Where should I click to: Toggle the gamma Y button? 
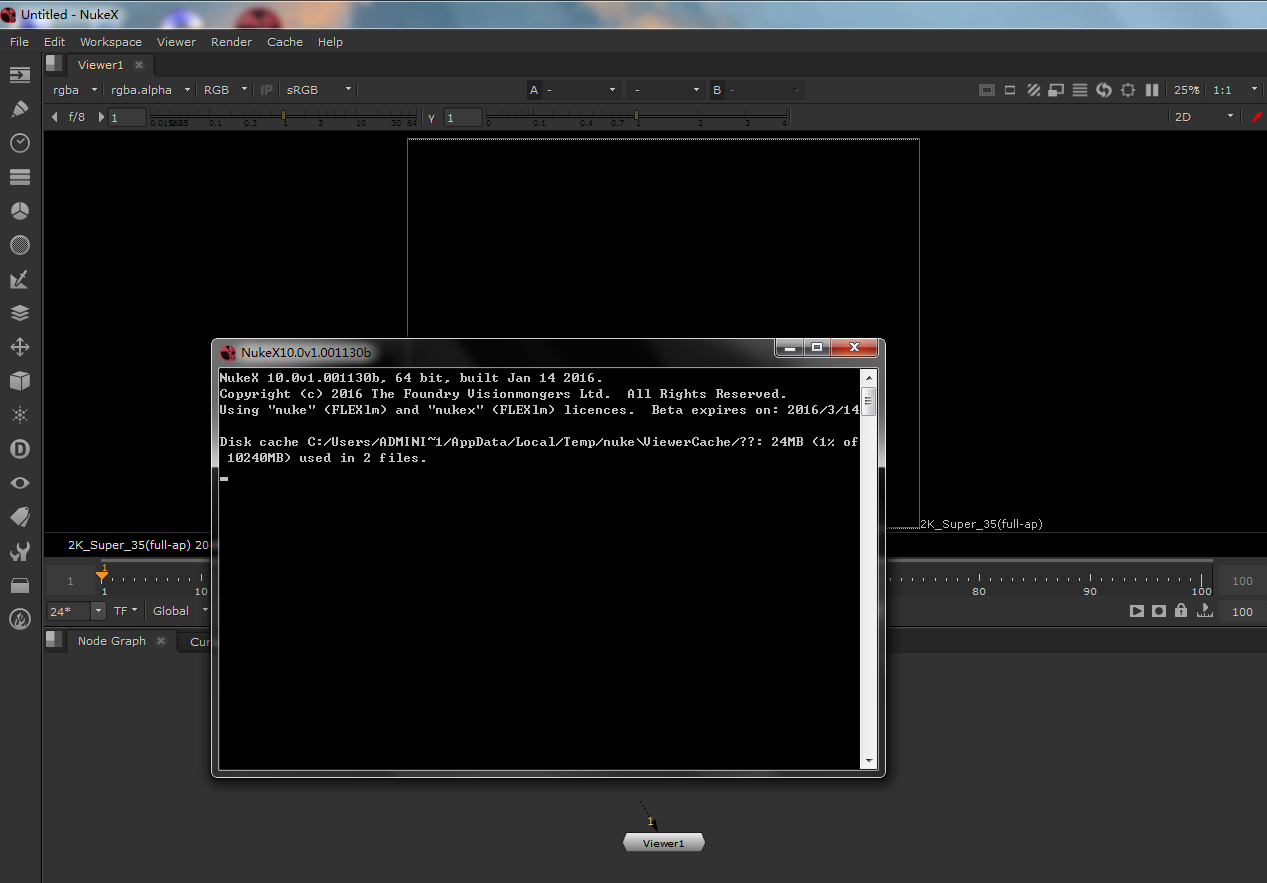[432, 118]
